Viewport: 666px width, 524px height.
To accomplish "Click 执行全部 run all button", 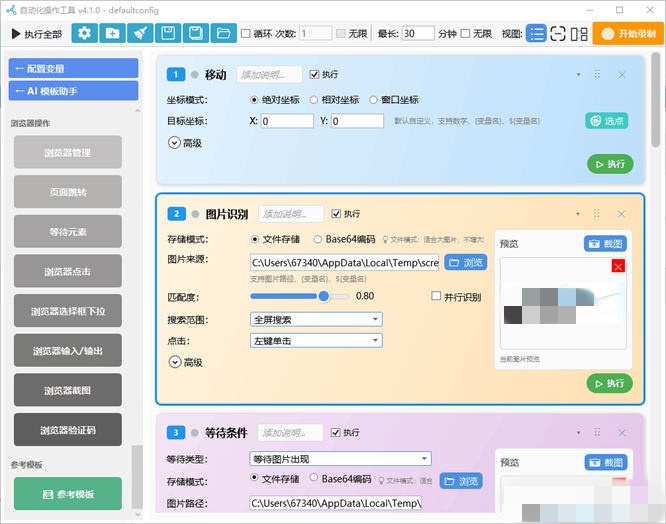I will (x=37, y=34).
